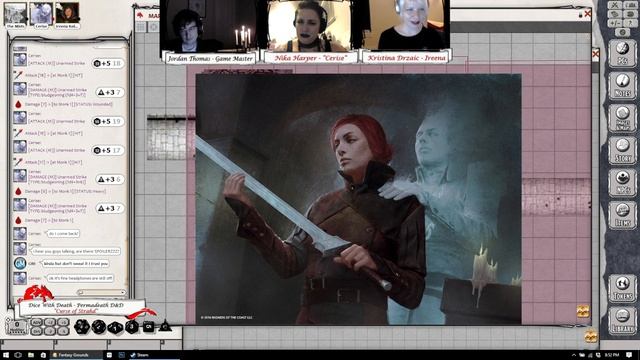Click the round icon below +/- button
This screenshot has height=360, width=640.
[x=622, y=32]
